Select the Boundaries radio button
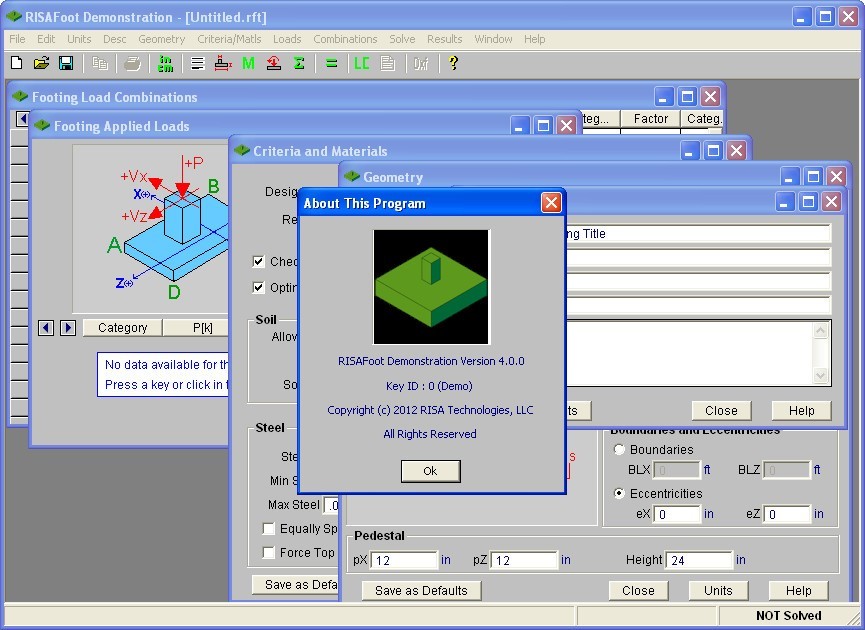The height and width of the screenshot is (630, 865). [620, 450]
